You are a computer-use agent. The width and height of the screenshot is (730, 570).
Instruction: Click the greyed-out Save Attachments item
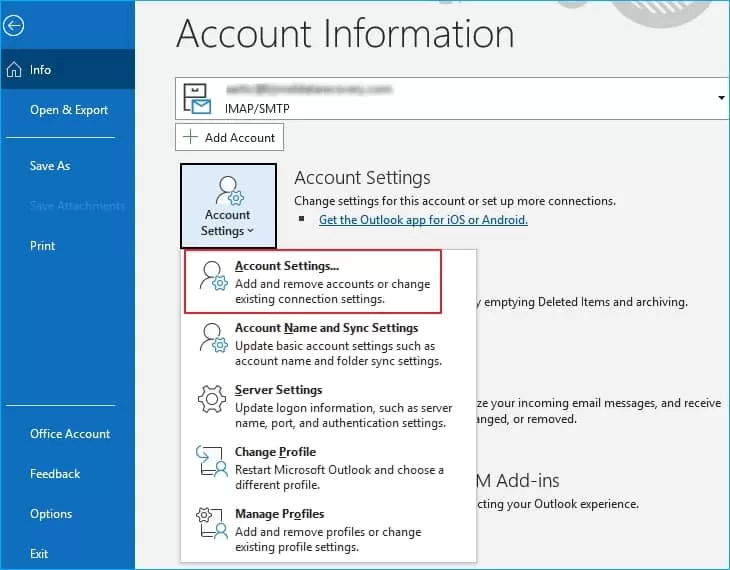[x=77, y=206]
